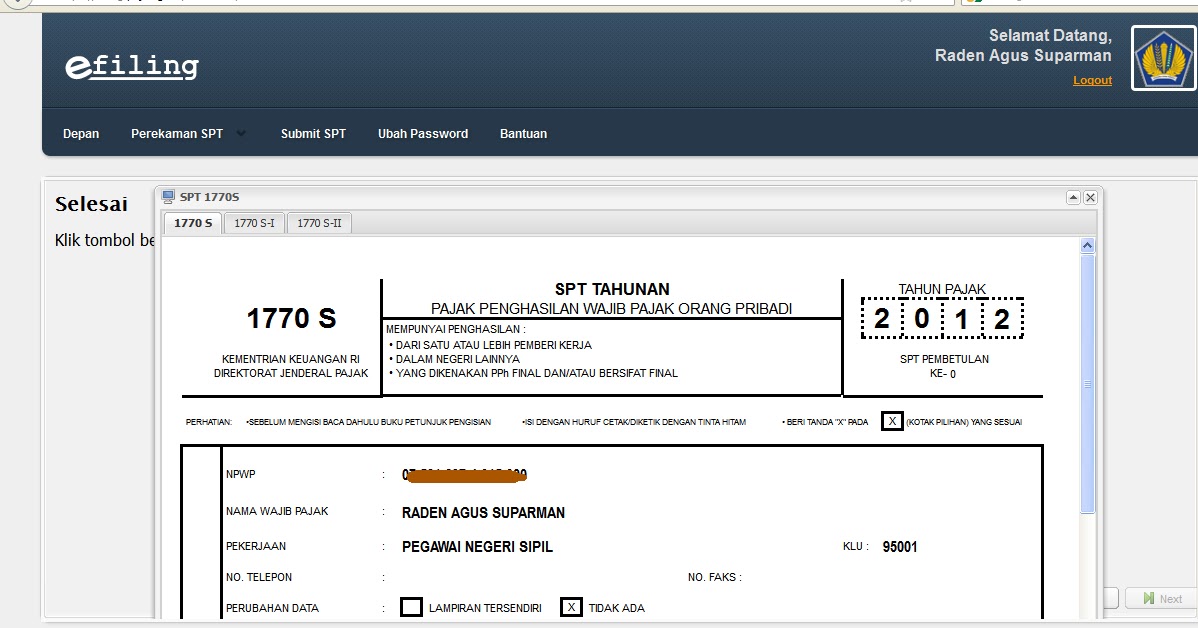Click the KLU value 95001
Image resolution: width=1198 pixels, height=628 pixels.
tap(900, 547)
